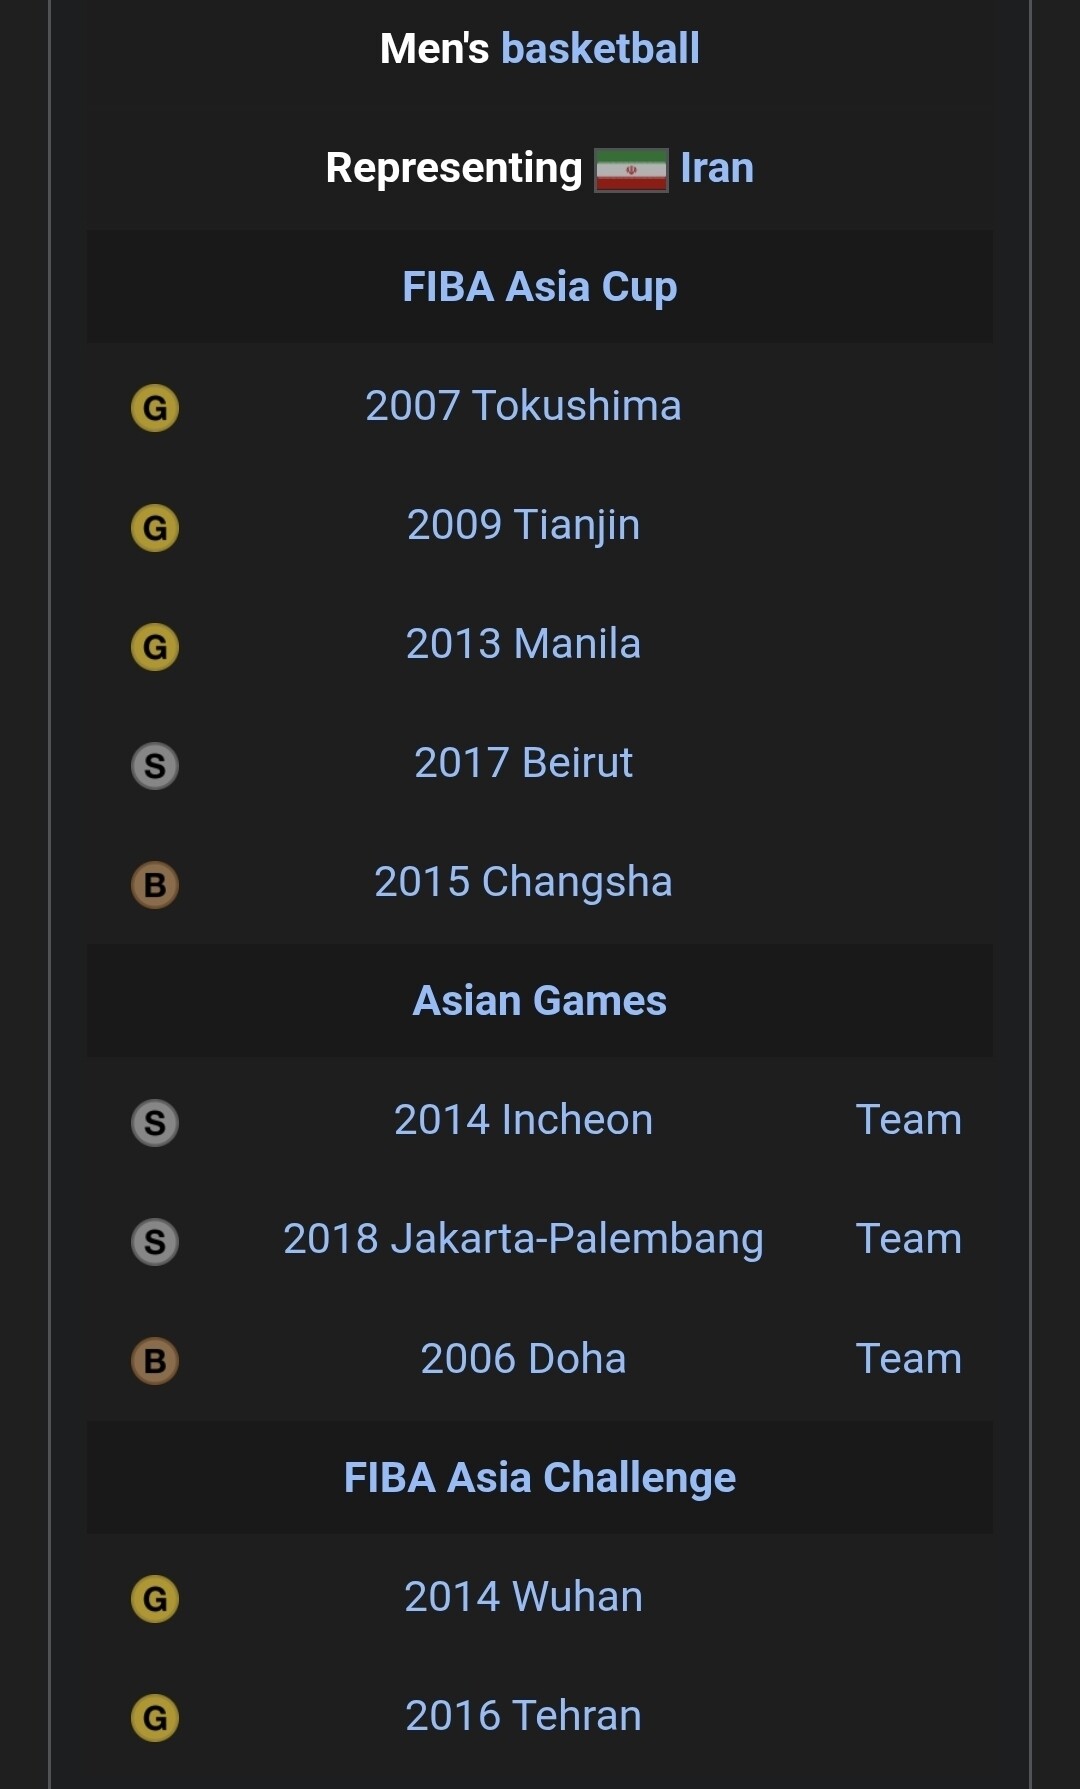Screen dimensions: 1080x1789
Task: Click the silver medal icon beside 2017 Beirut
Action: (155, 766)
